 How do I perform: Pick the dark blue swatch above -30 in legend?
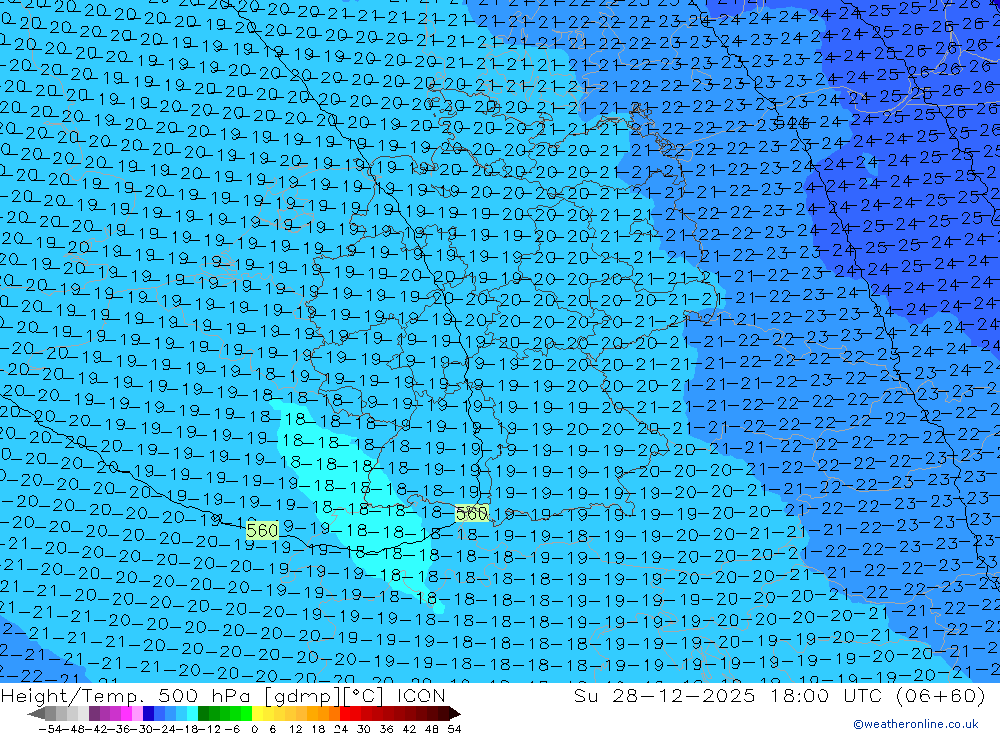point(148,714)
